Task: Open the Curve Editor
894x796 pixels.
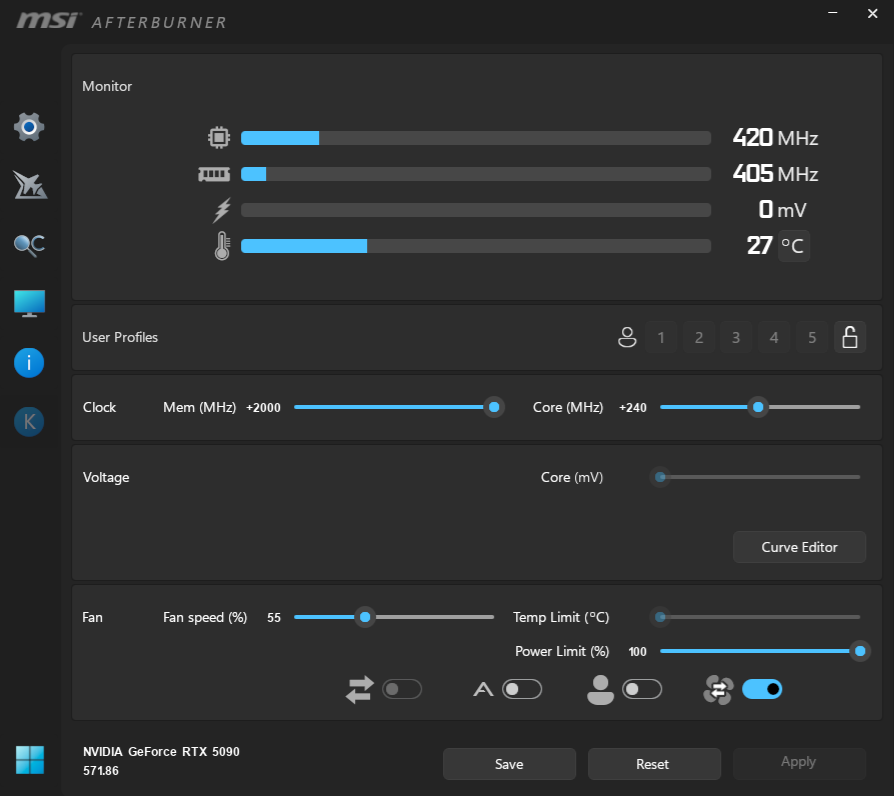Action: [799, 547]
